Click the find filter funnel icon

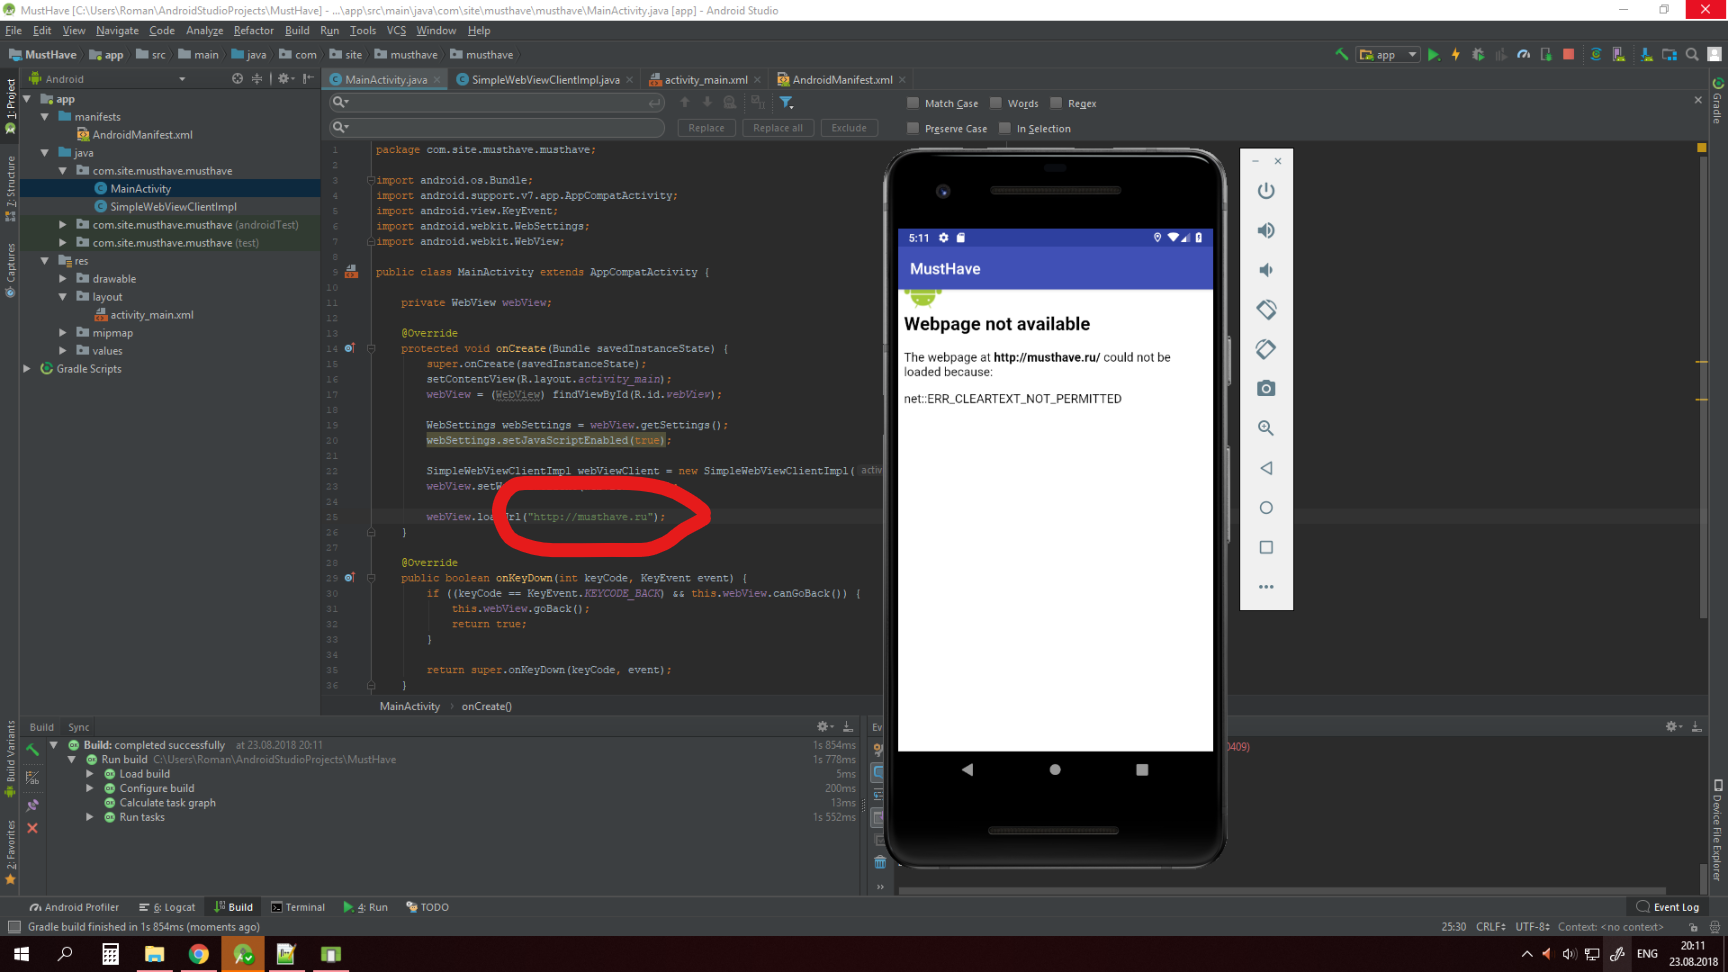787,103
